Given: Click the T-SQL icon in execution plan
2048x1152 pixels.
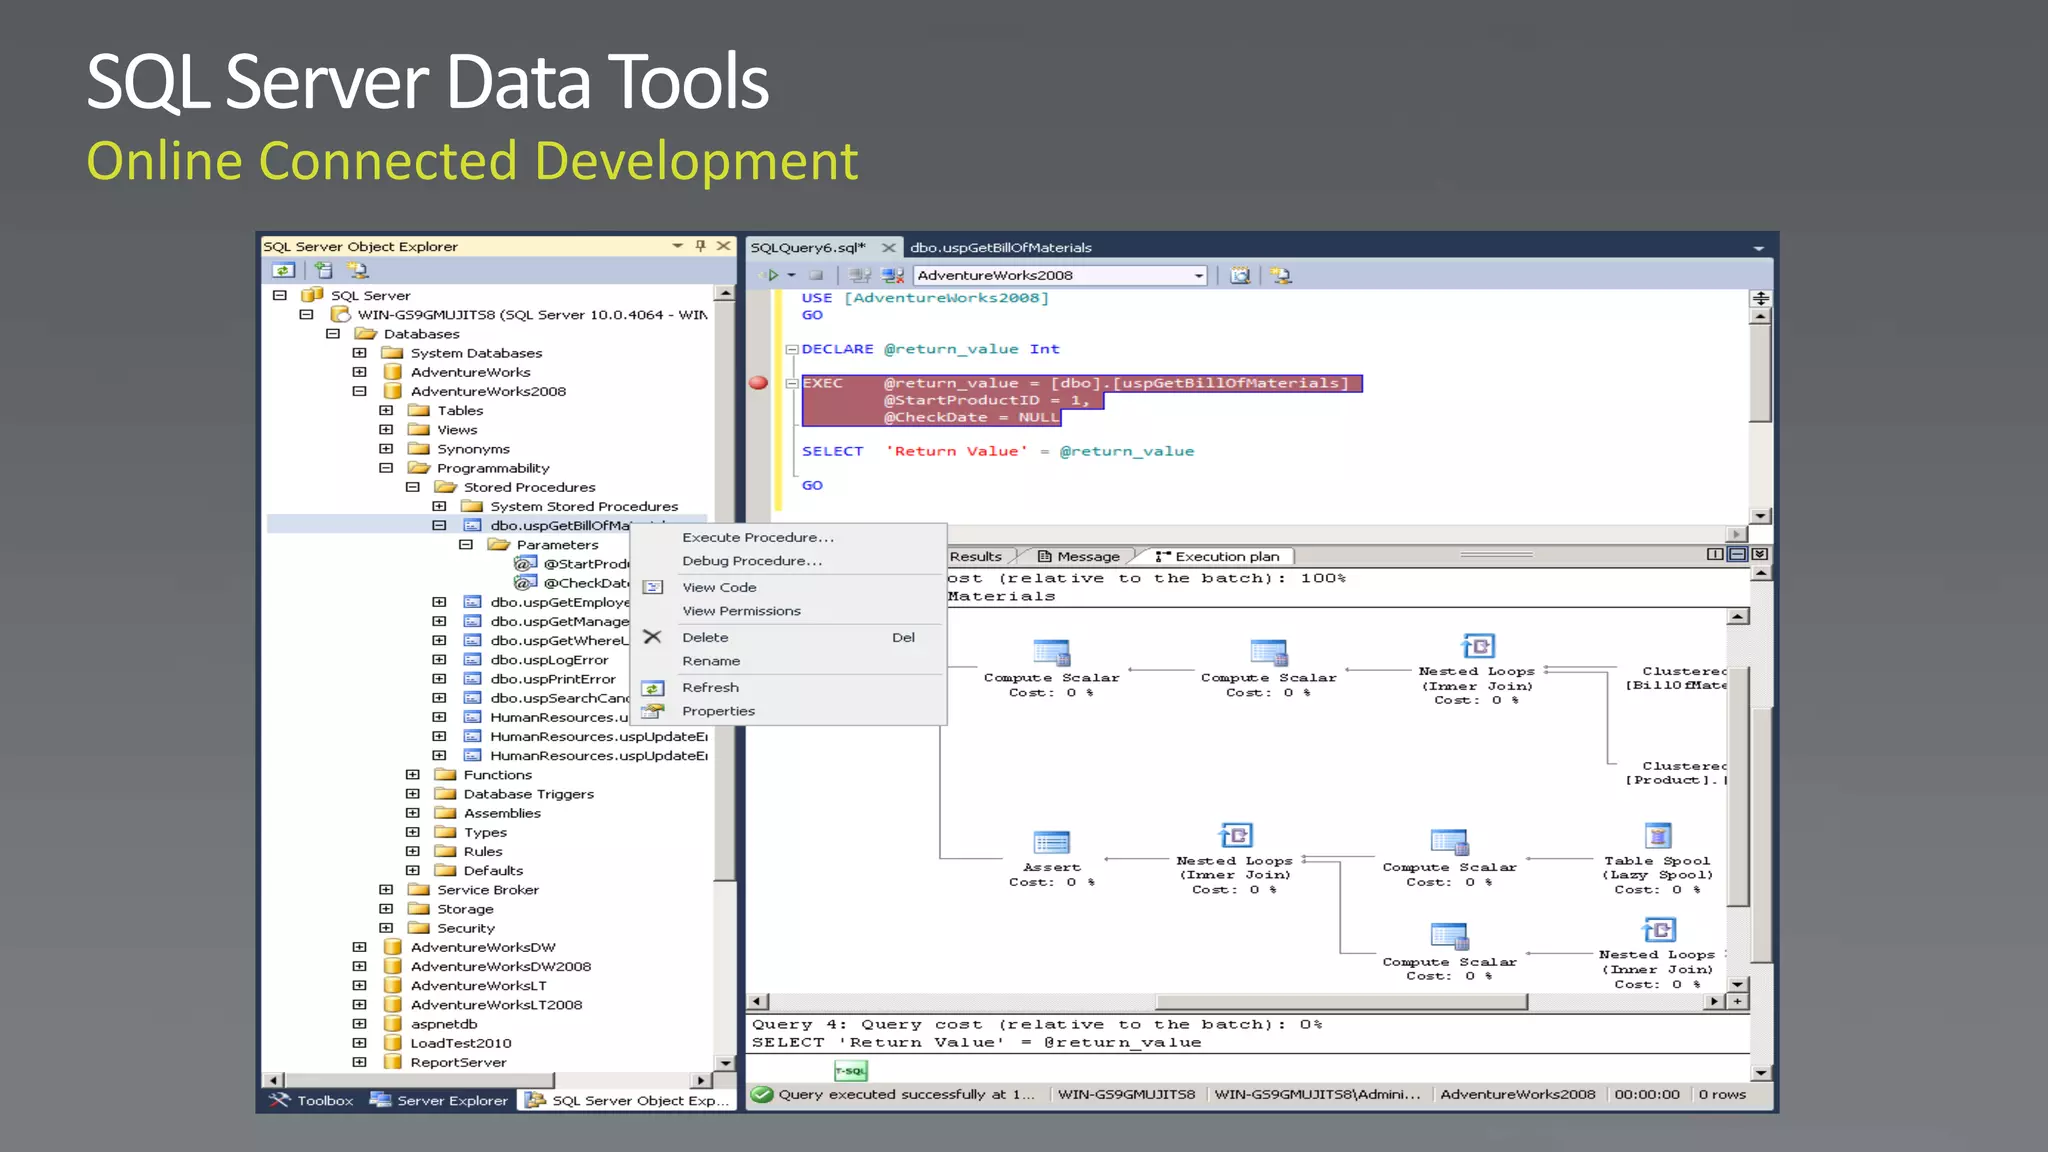Looking at the screenshot, I should (851, 1071).
